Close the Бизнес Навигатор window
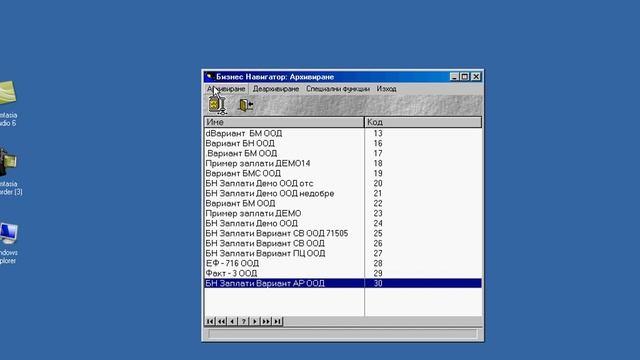Image resolution: width=640 pixels, height=360 pixels. (476, 77)
